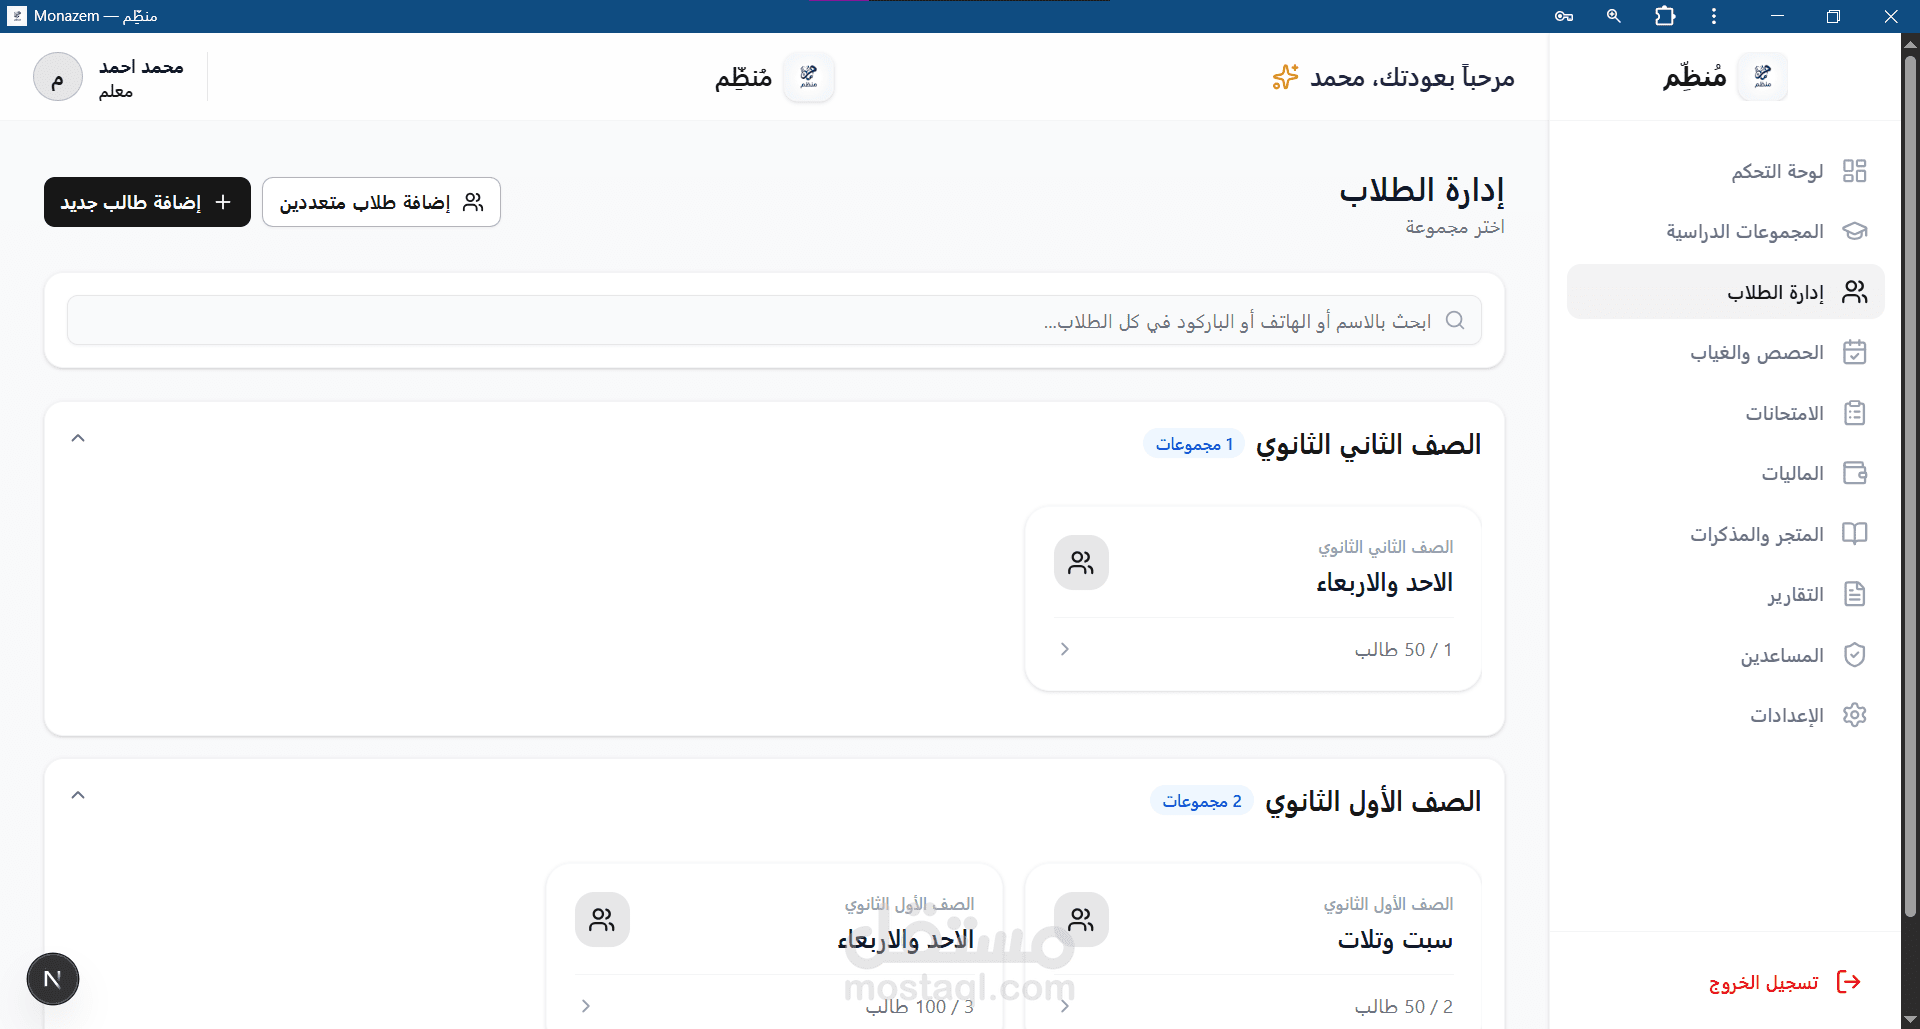
Task: Click wallet icon for الماليات
Action: point(1854,473)
